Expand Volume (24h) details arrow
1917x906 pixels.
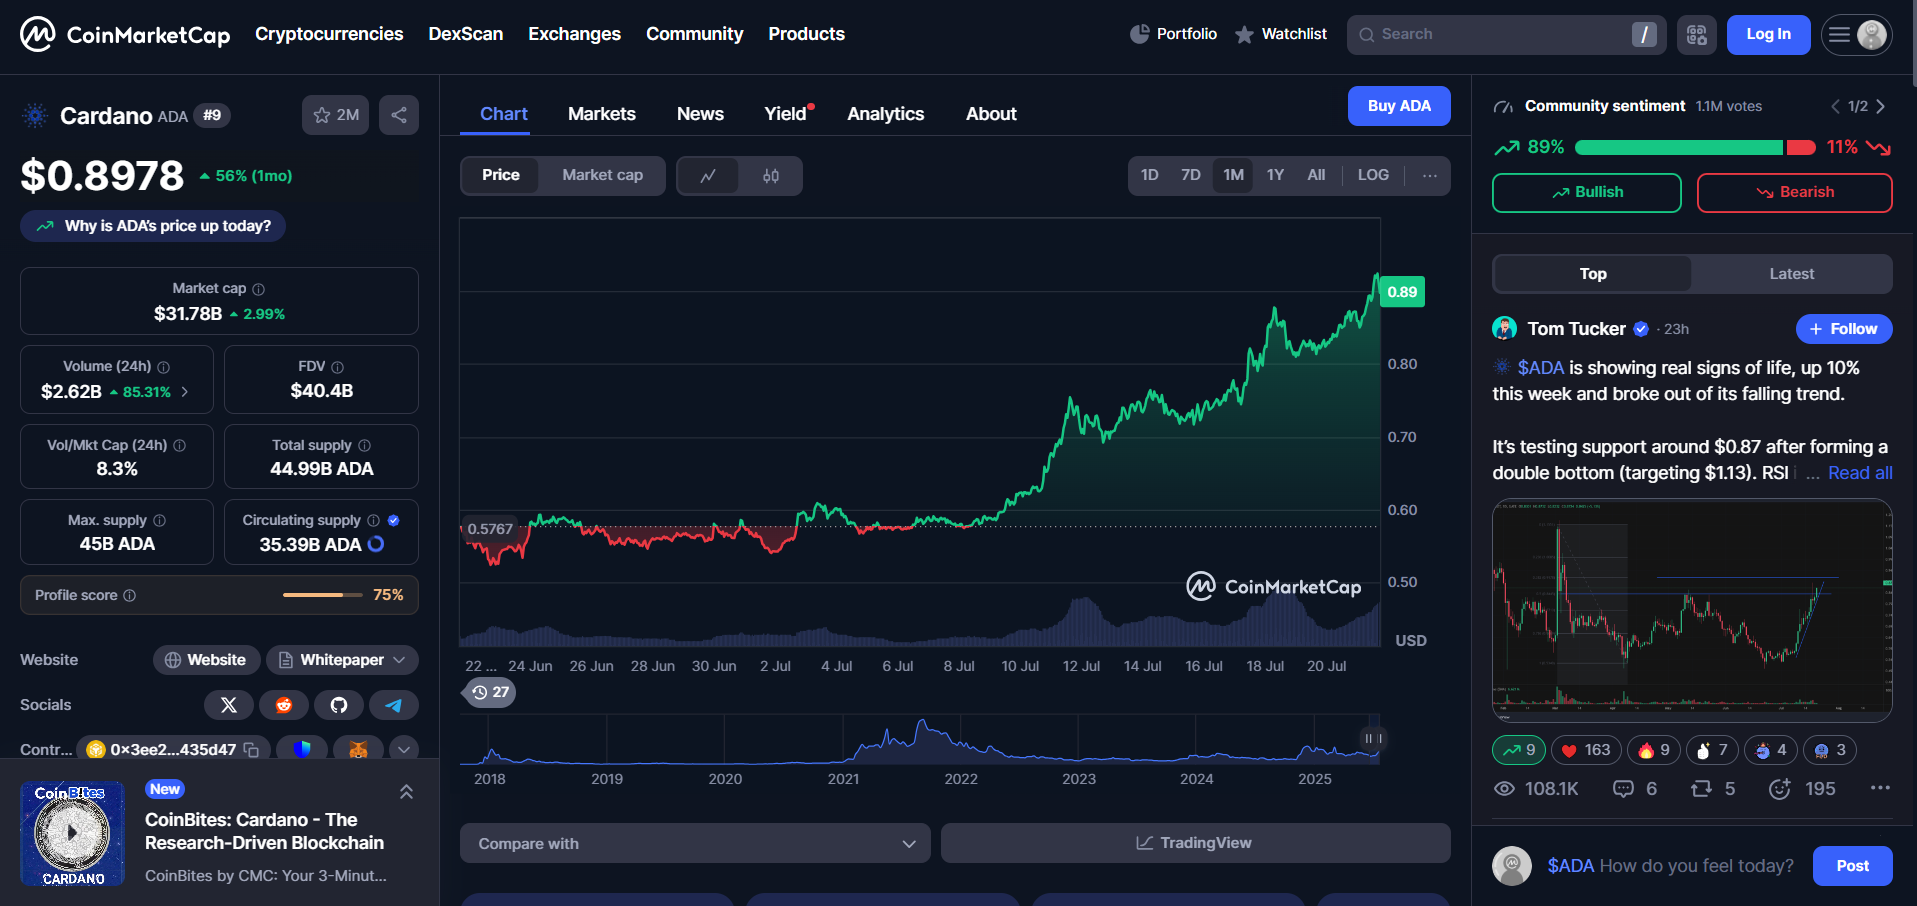click(x=185, y=392)
